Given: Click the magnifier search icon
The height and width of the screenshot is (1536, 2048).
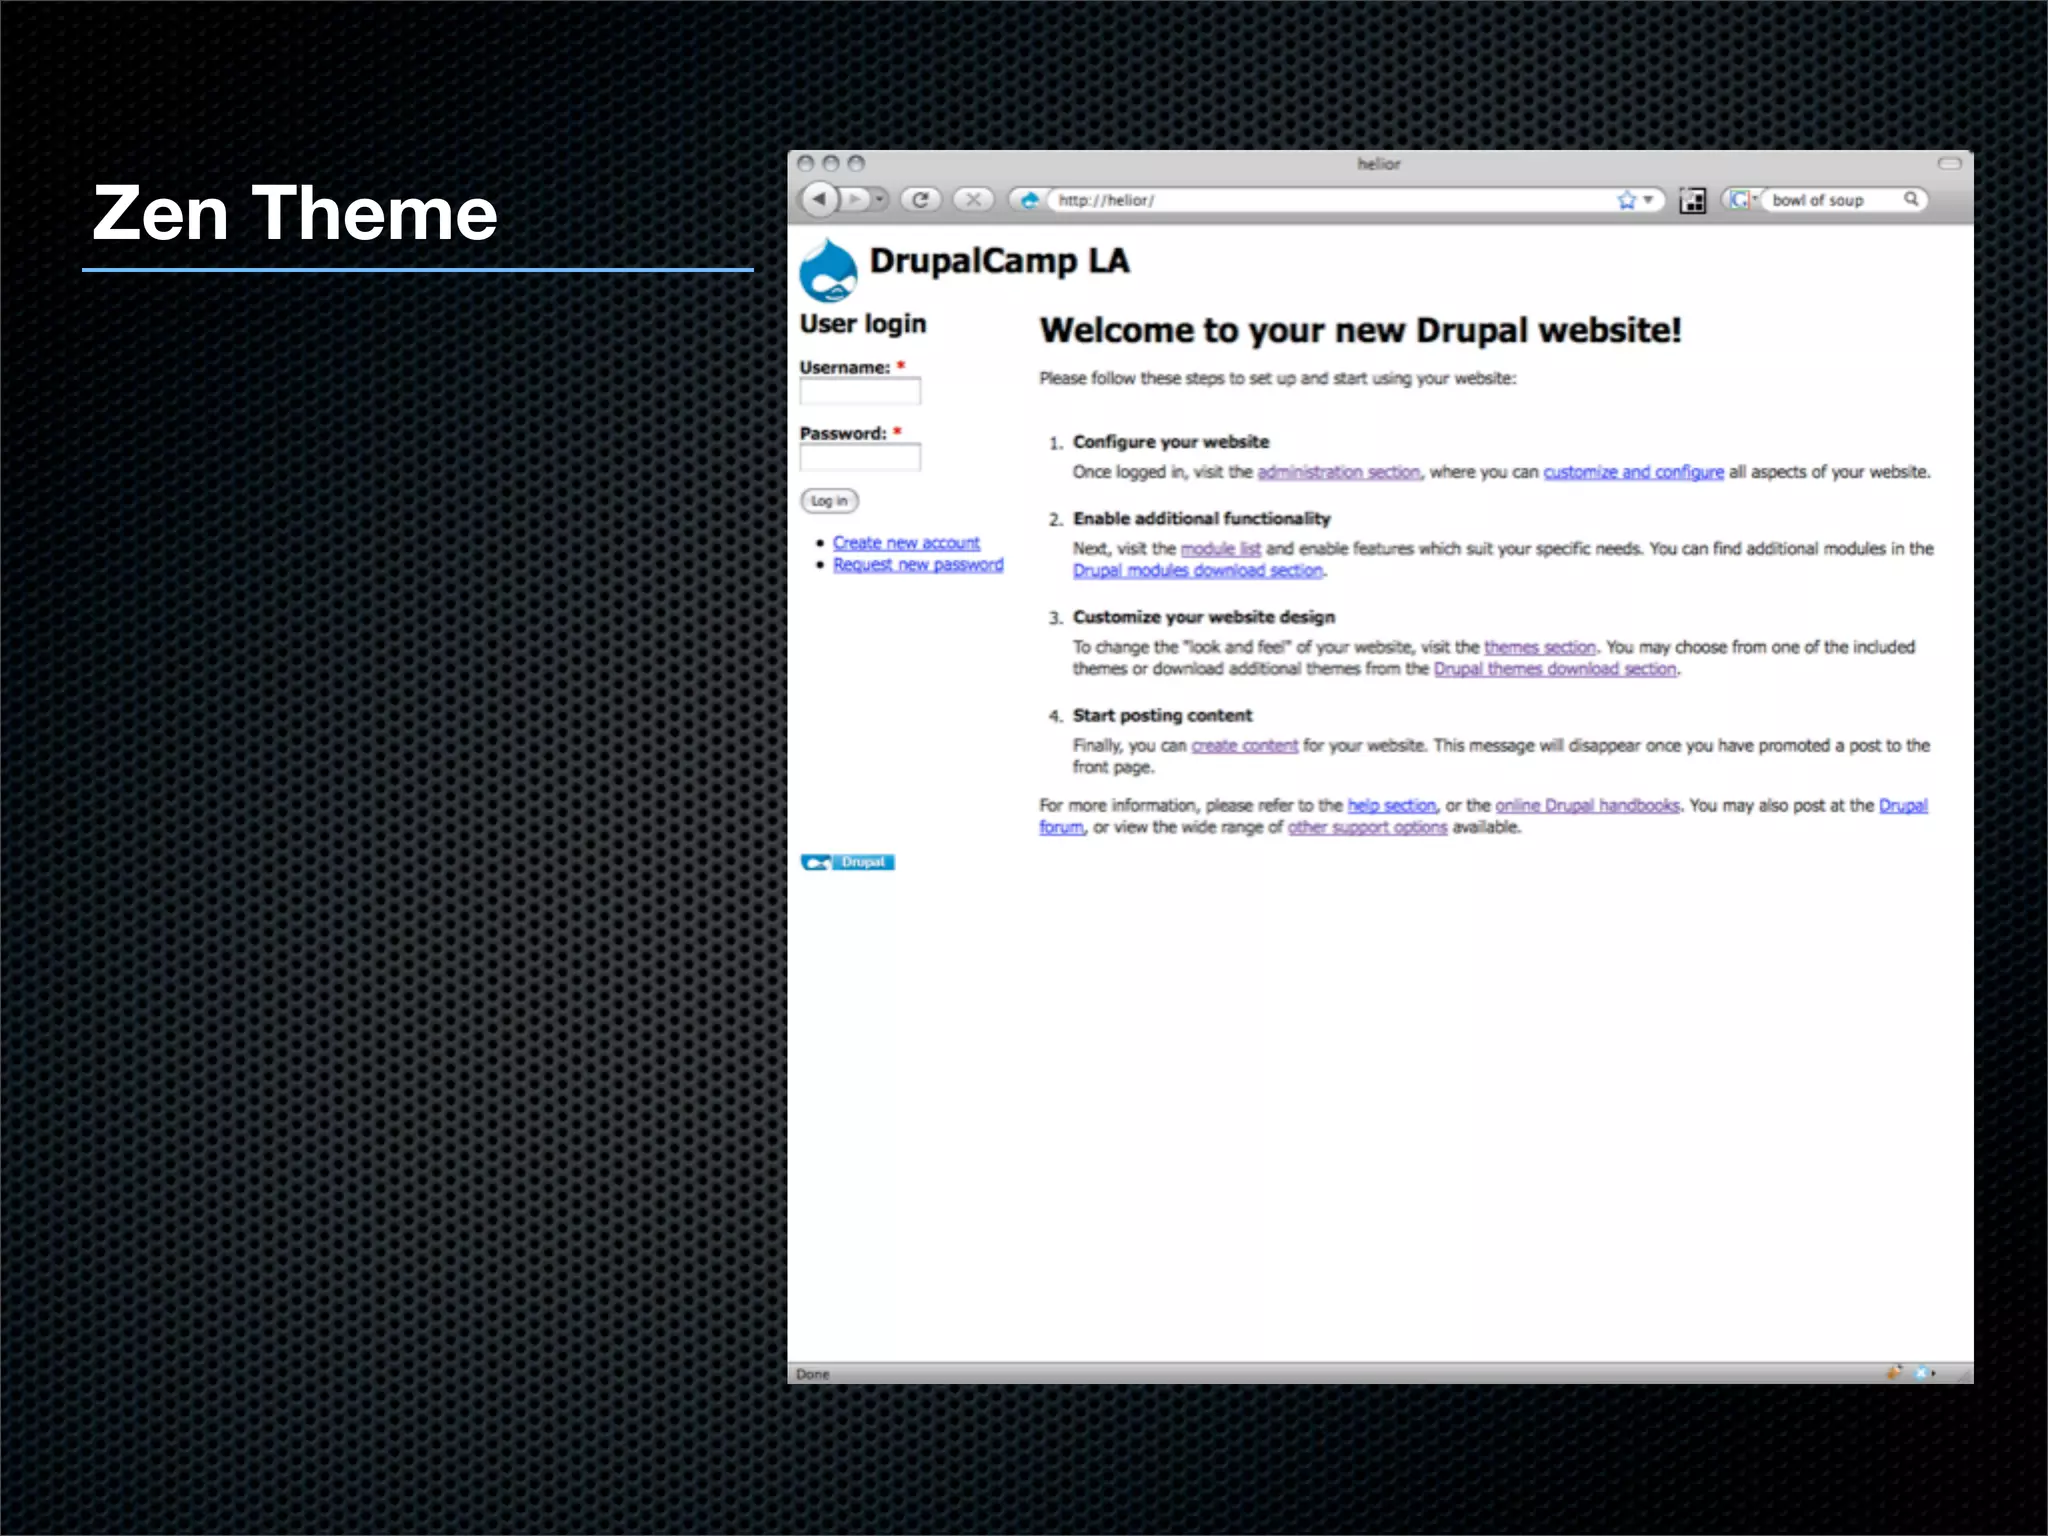Looking at the screenshot, I should pos(1911,199).
